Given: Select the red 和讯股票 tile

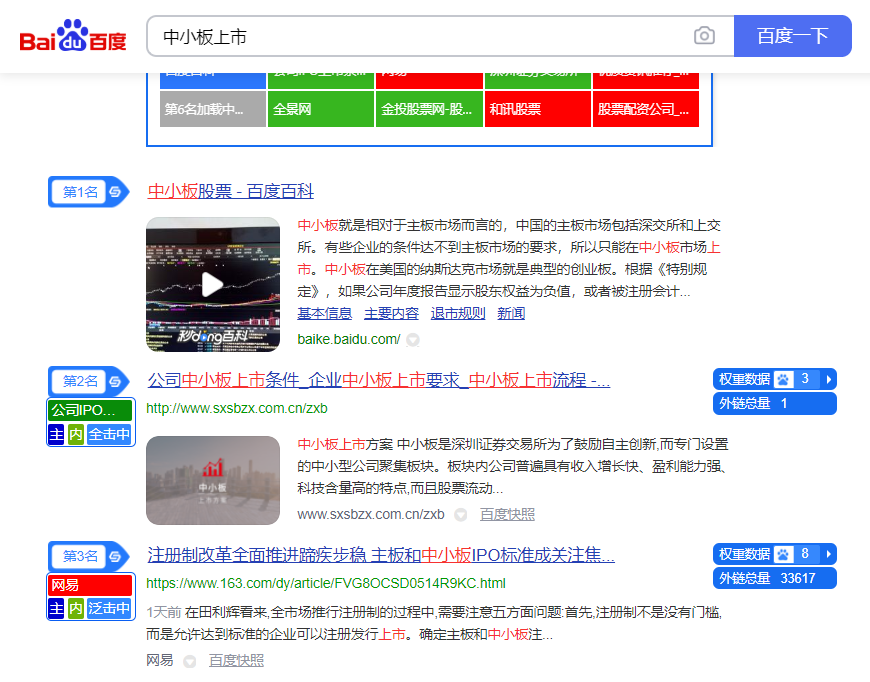Looking at the screenshot, I should [x=538, y=109].
